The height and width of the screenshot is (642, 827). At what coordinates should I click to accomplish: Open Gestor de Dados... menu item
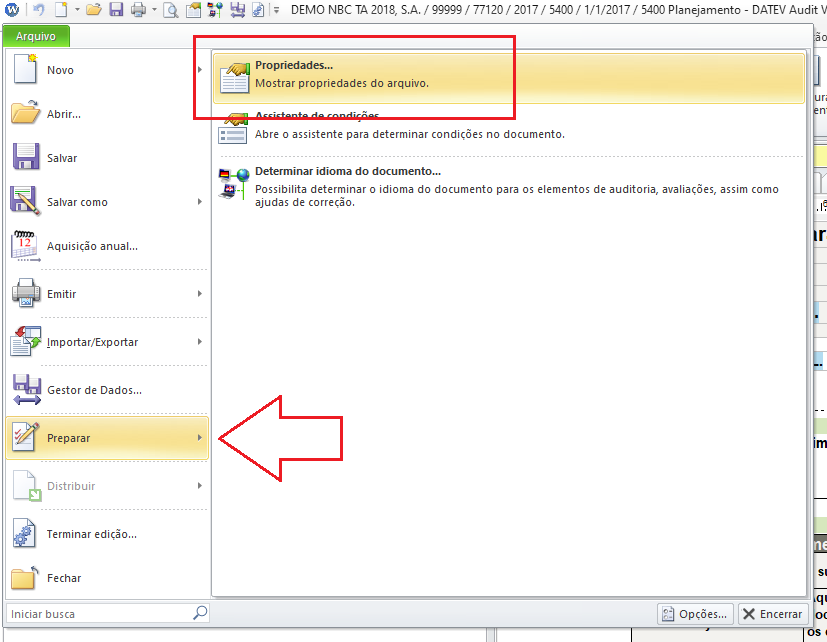coord(107,390)
